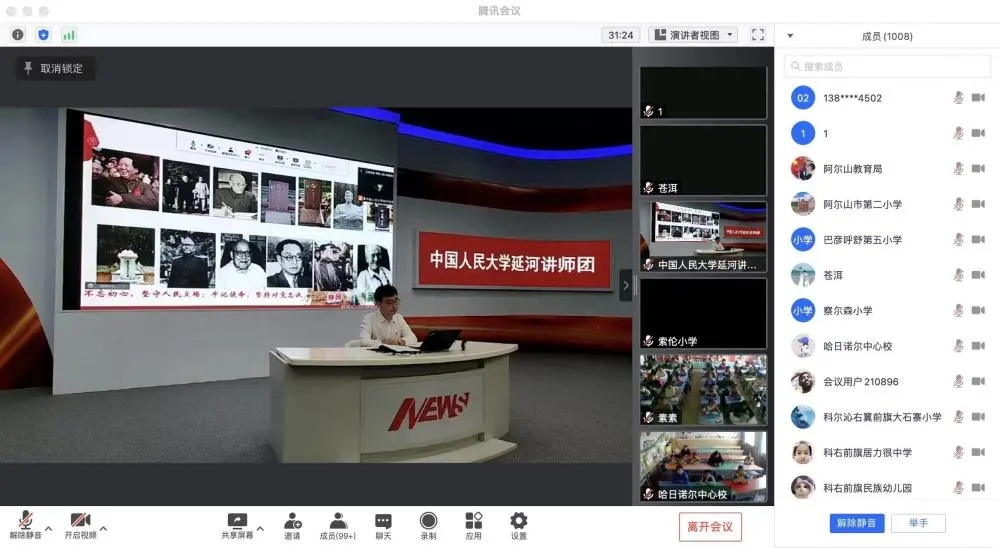Screen dimensions: 1000x548
Task: Toggle camera icon for 察尔森小学
Action: [x=978, y=310]
